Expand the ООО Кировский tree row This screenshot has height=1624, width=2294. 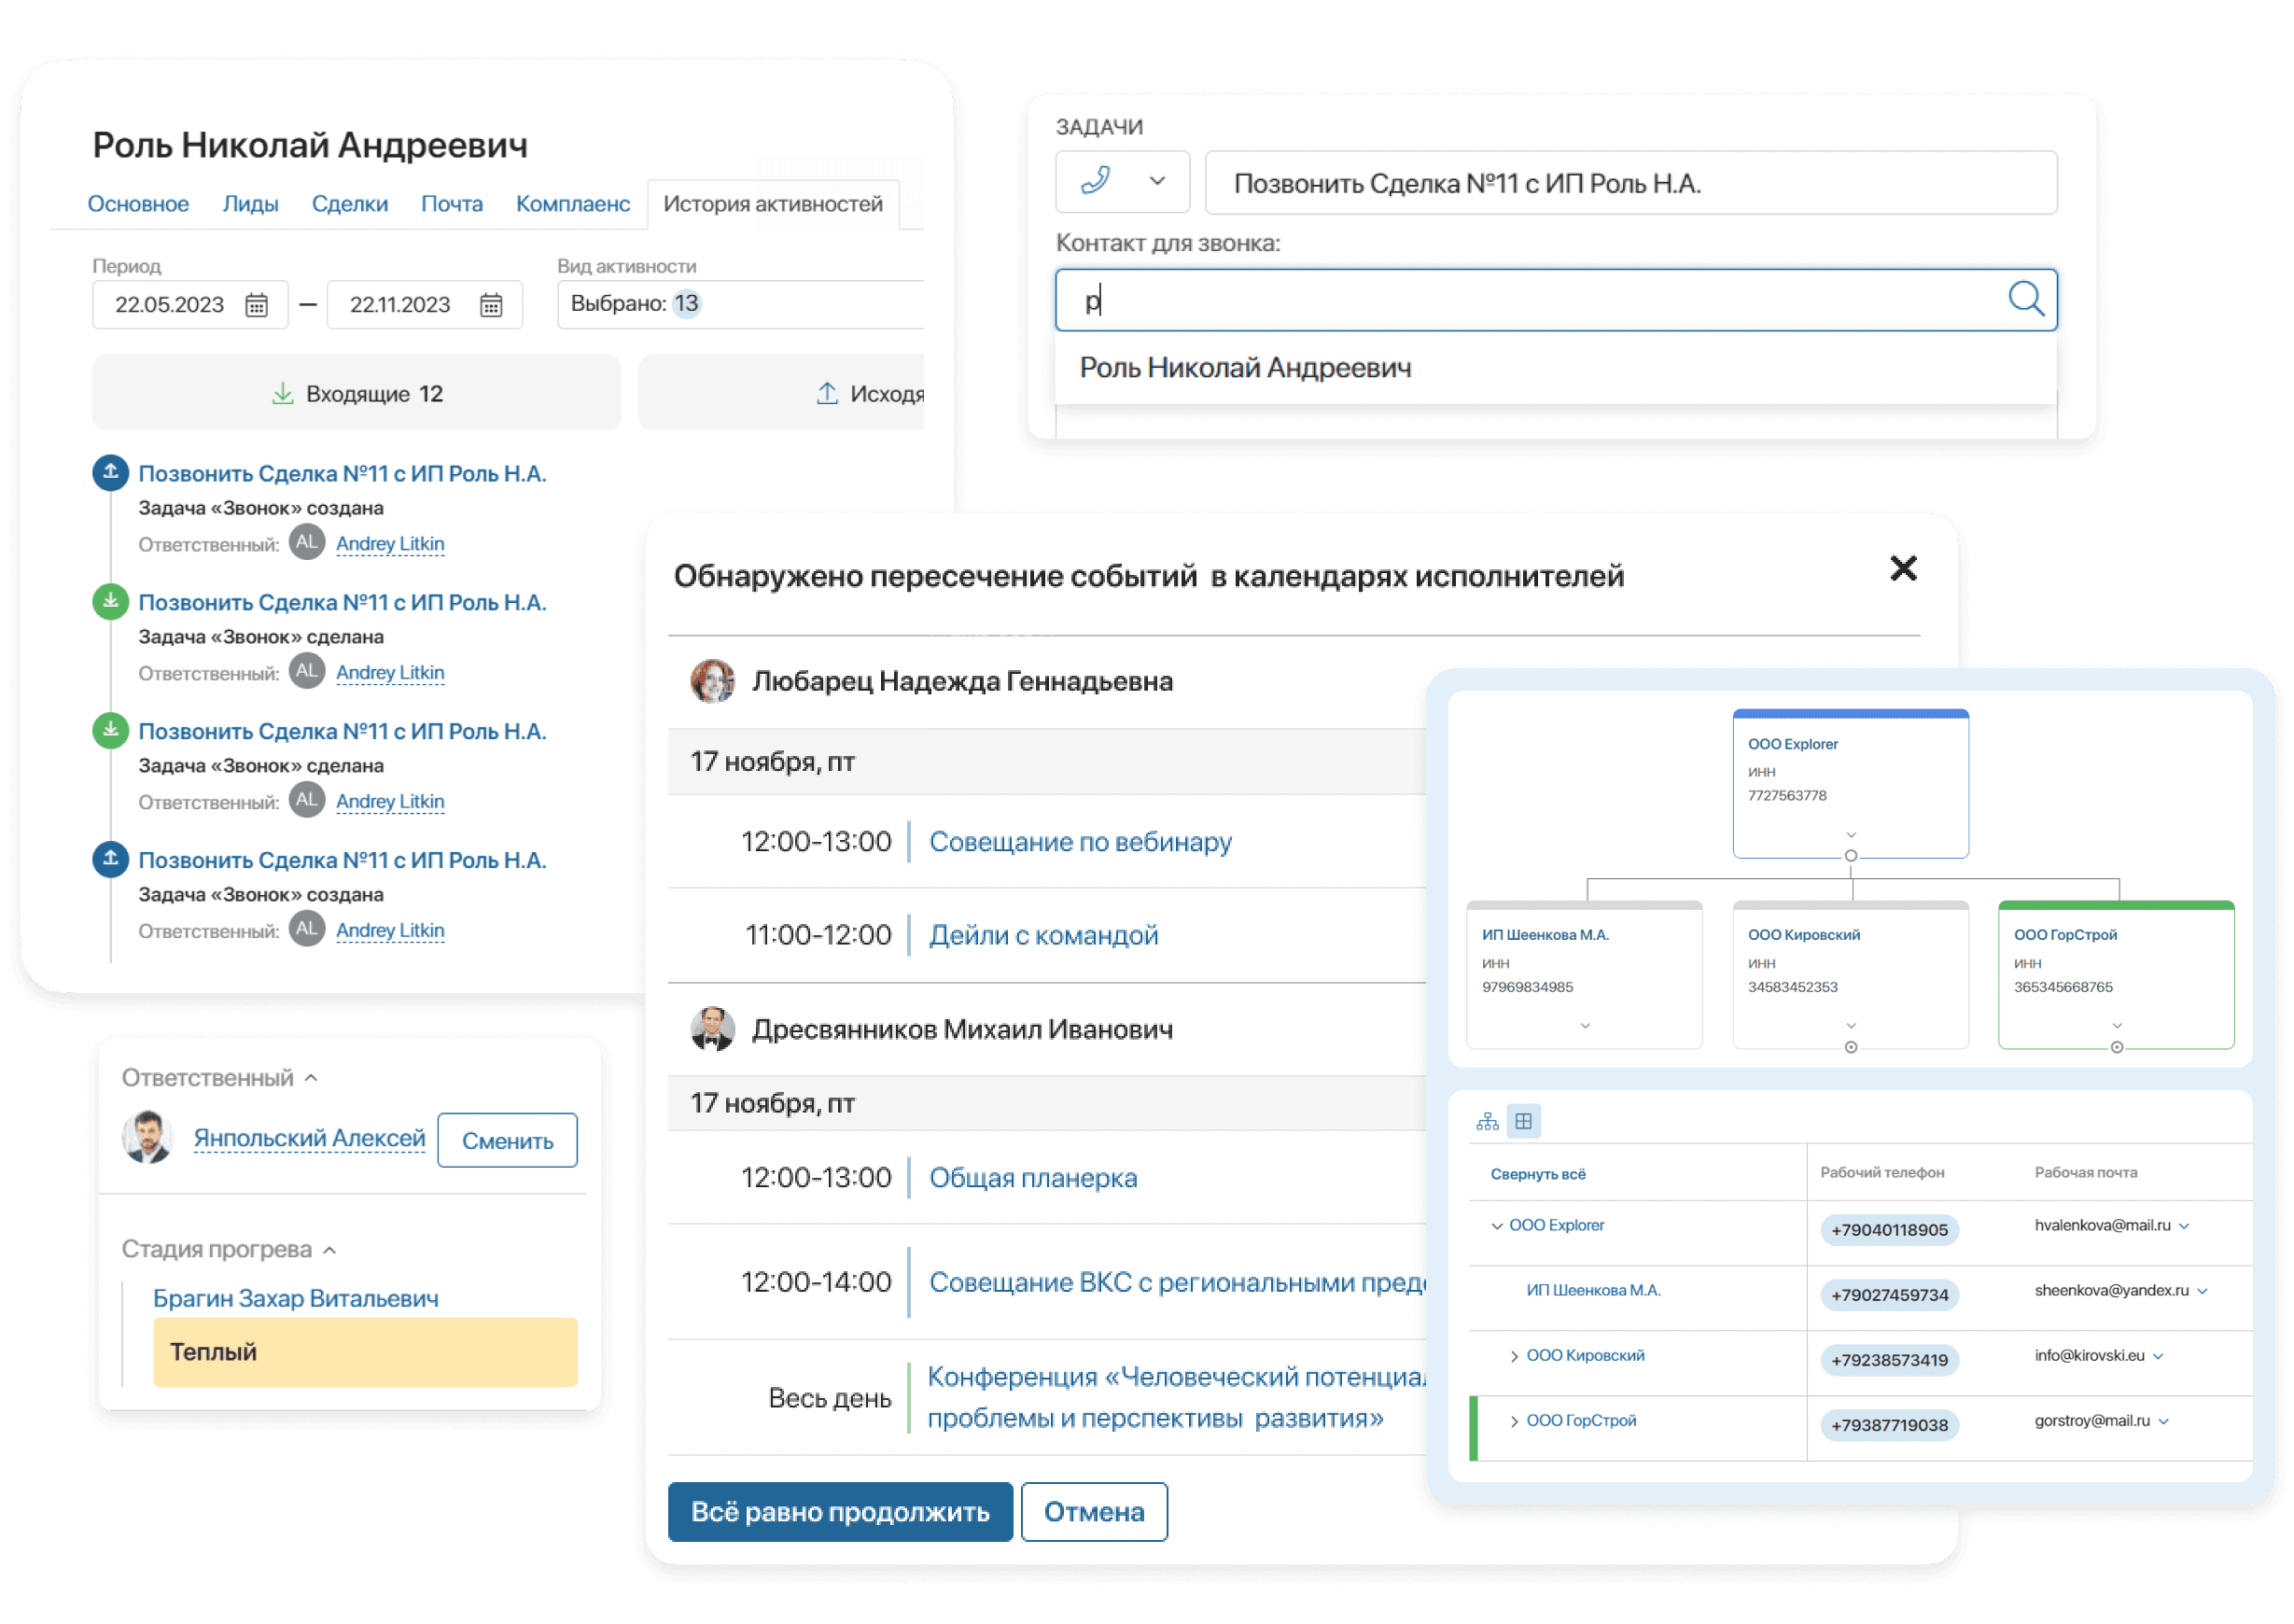(x=1514, y=1356)
